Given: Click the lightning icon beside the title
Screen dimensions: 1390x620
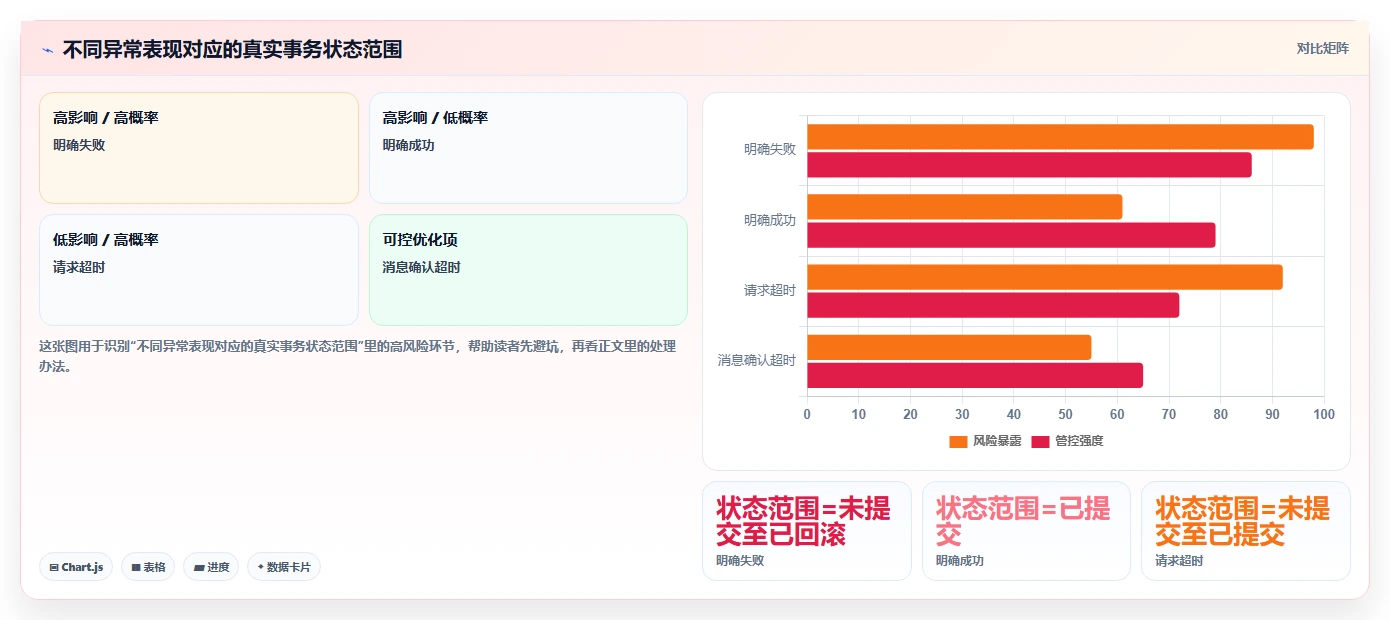Looking at the screenshot, I should [x=47, y=50].
